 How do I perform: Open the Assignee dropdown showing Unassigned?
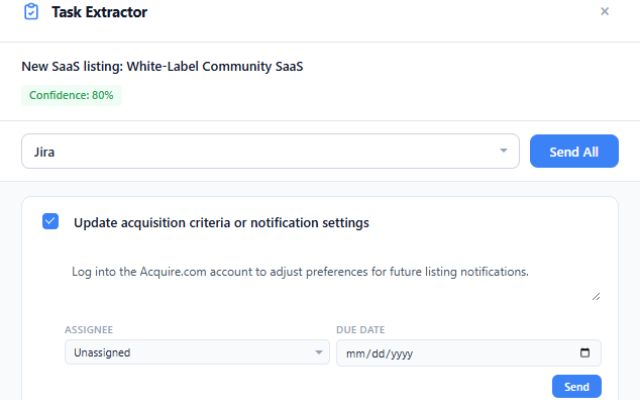(196, 353)
